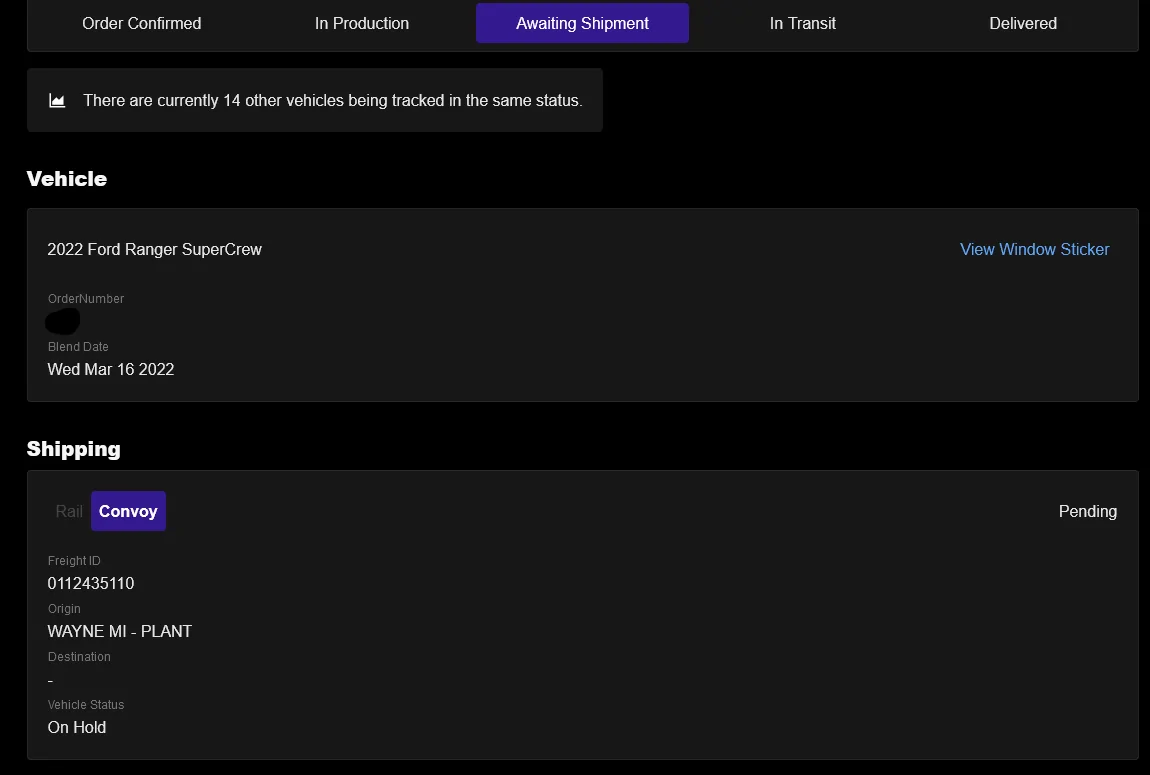Viewport: 1150px width, 775px height.
Task: Click the On Hold vehicle status value
Action: point(77,727)
